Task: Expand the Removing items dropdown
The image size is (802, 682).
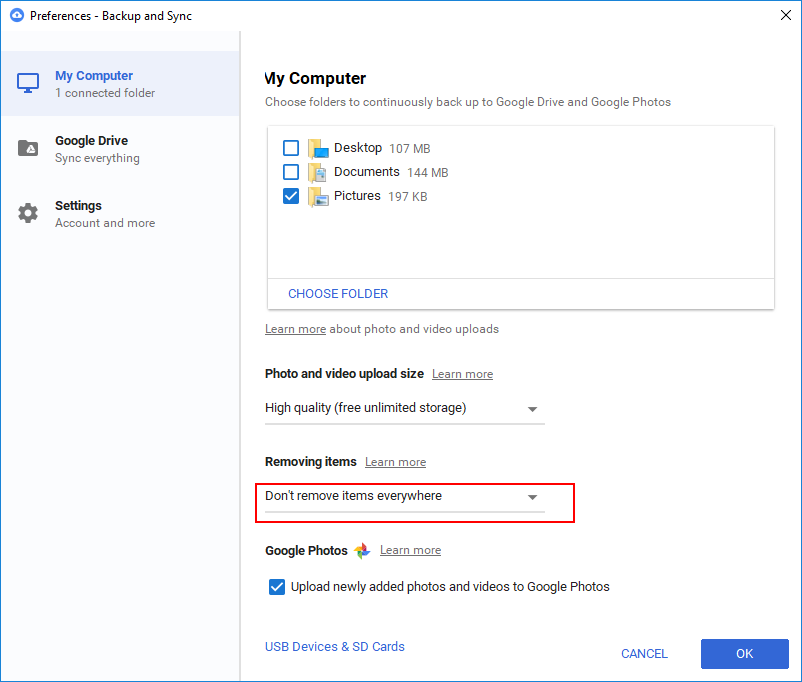Action: pyautogui.click(x=404, y=497)
